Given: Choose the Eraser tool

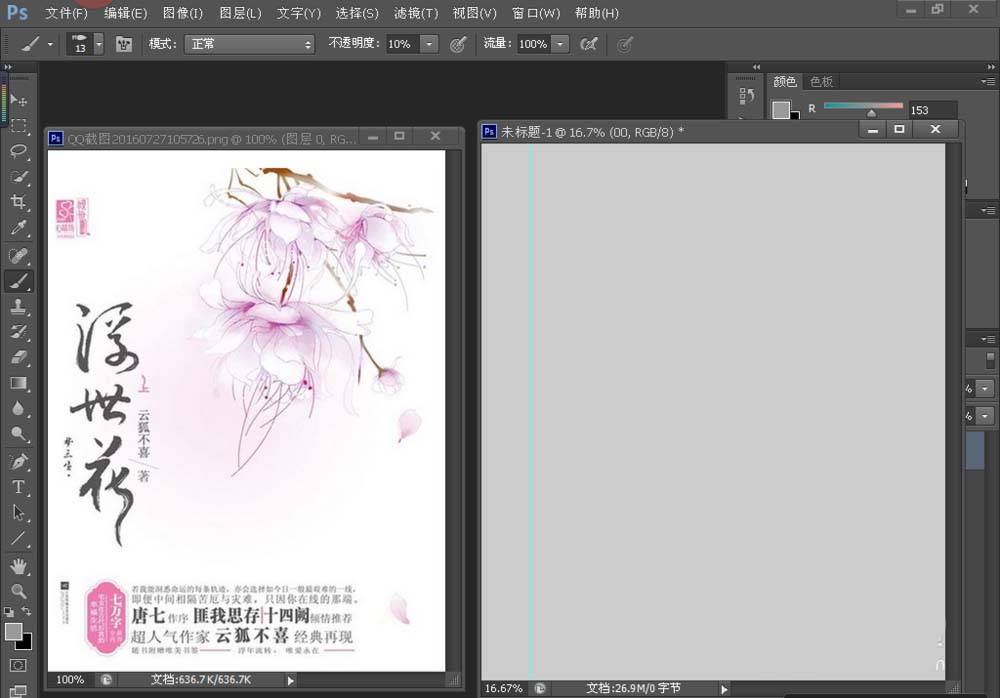Looking at the screenshot, I should pos(18,357).
